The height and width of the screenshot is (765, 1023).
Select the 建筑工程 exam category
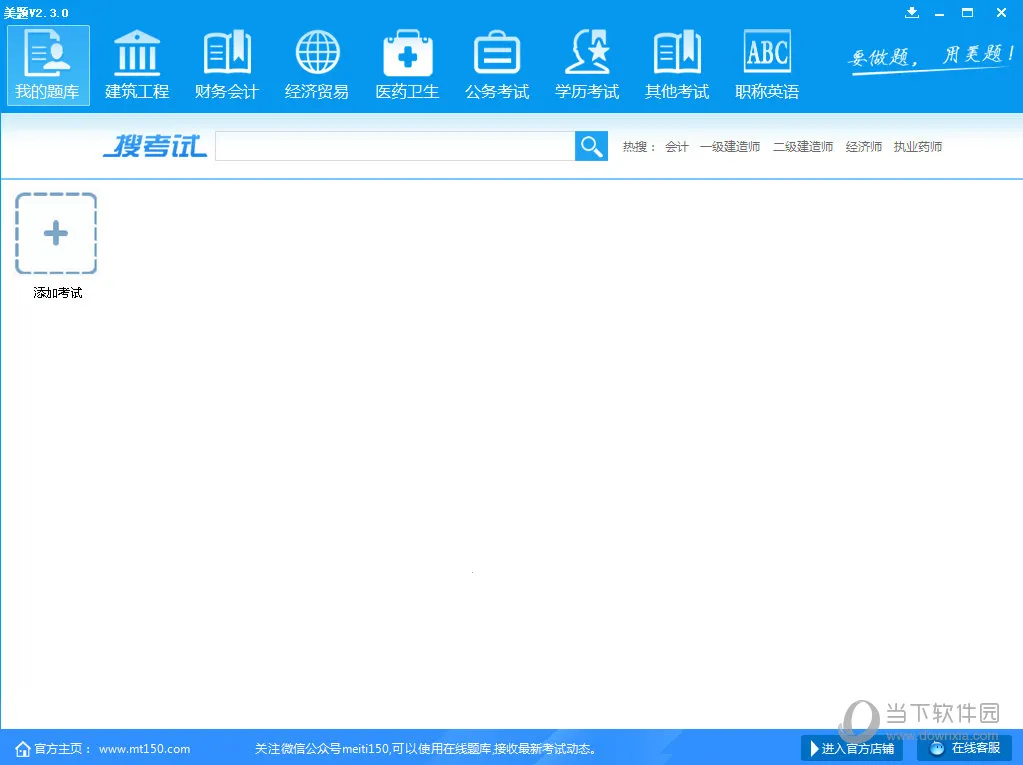pos(136,63)
